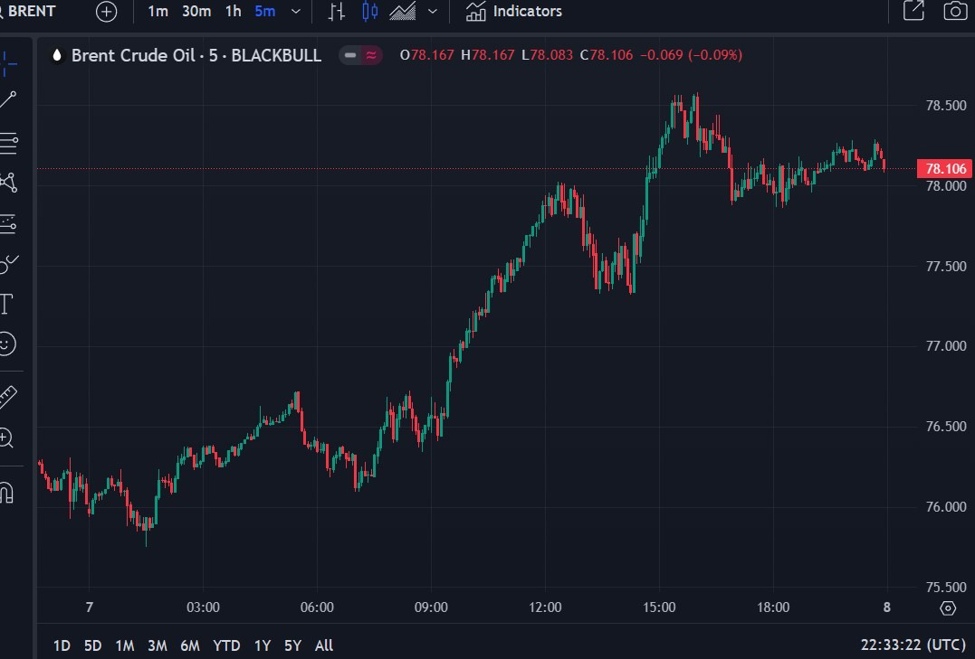Select the Text annotation tool
This screenshot has height=659, width=975.
tap(7, 303)
